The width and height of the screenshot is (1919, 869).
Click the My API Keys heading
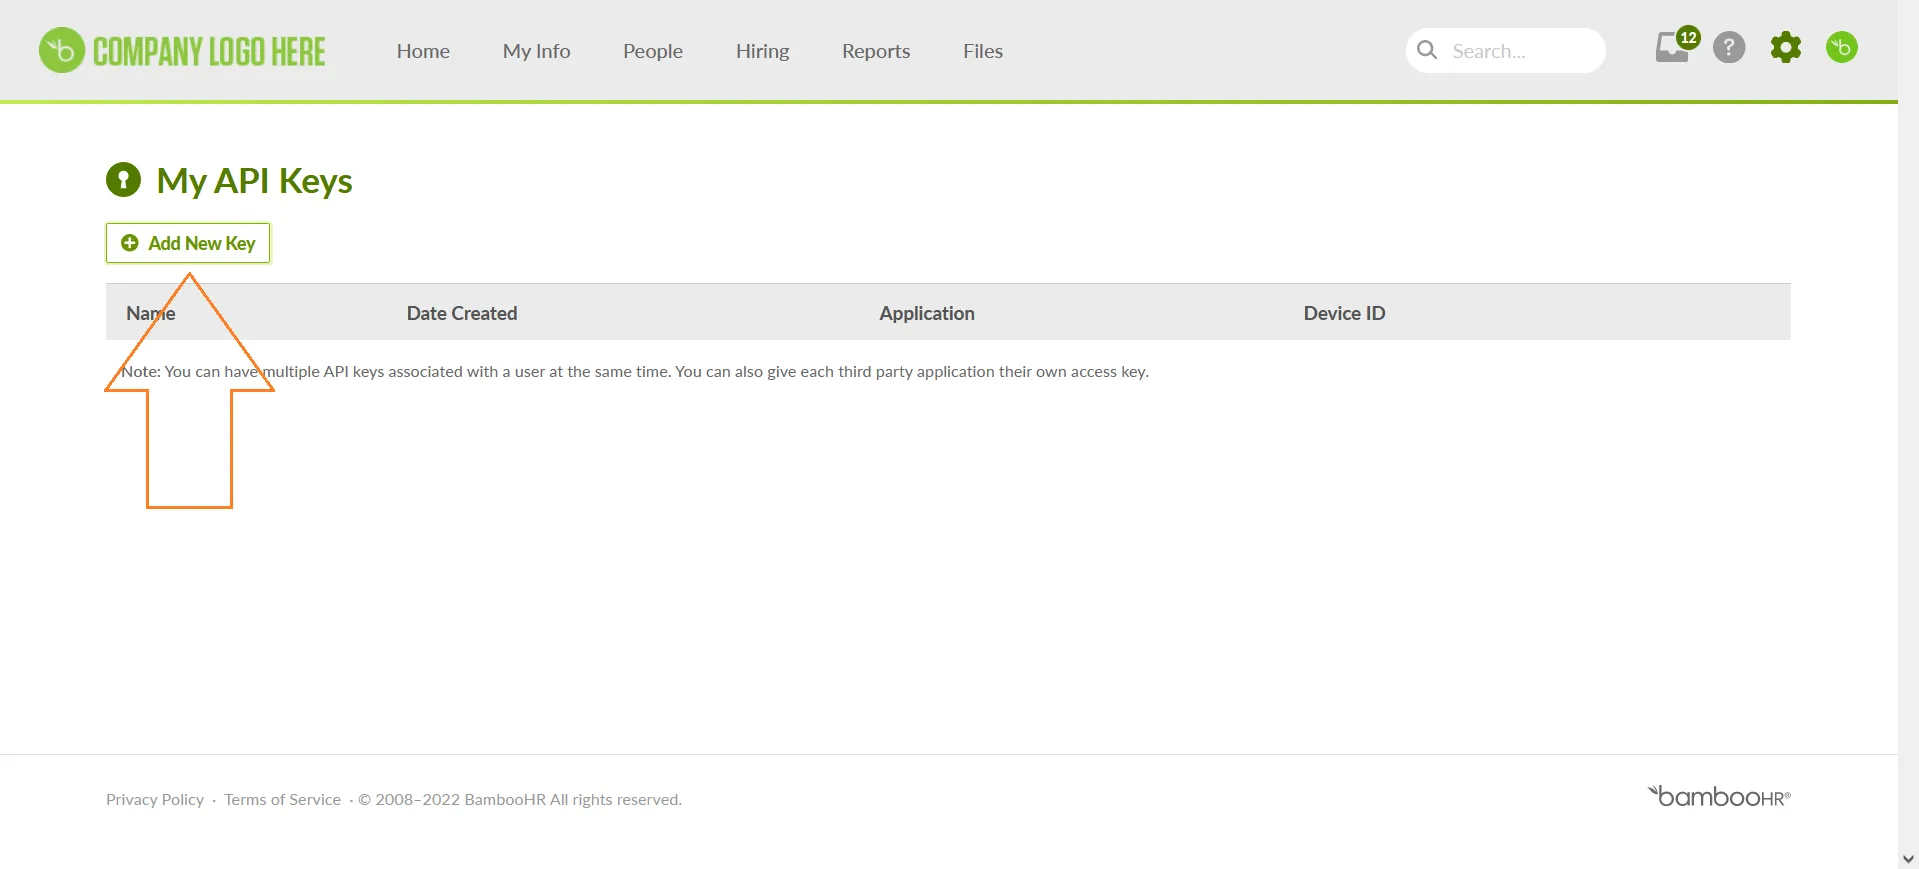[x=254, y=181]
